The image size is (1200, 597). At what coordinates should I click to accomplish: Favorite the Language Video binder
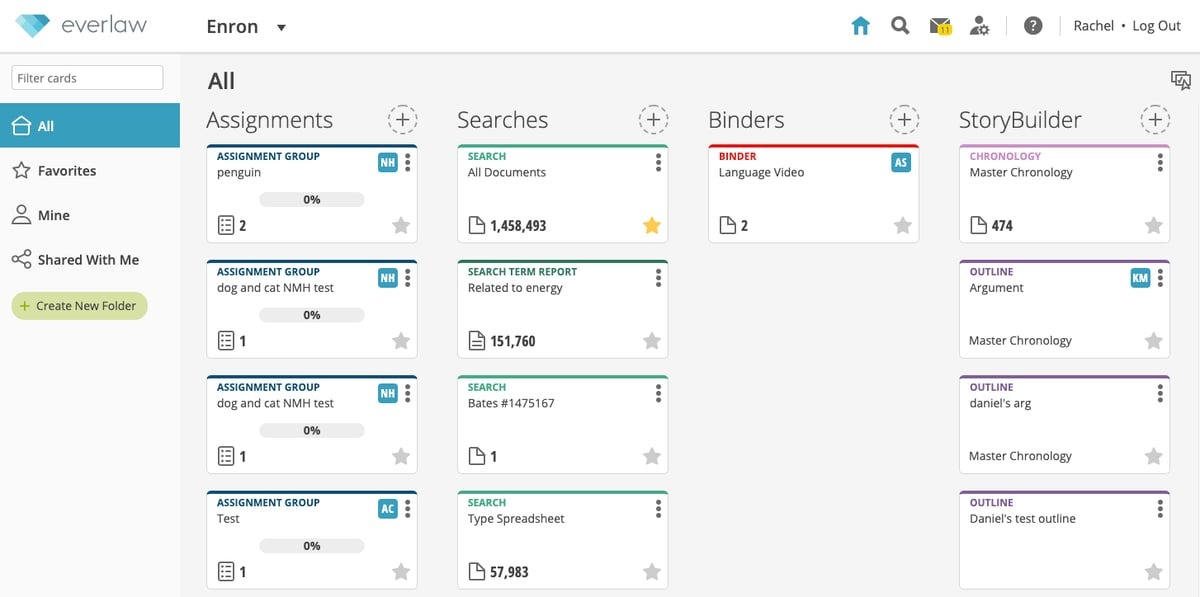point(903,226)
